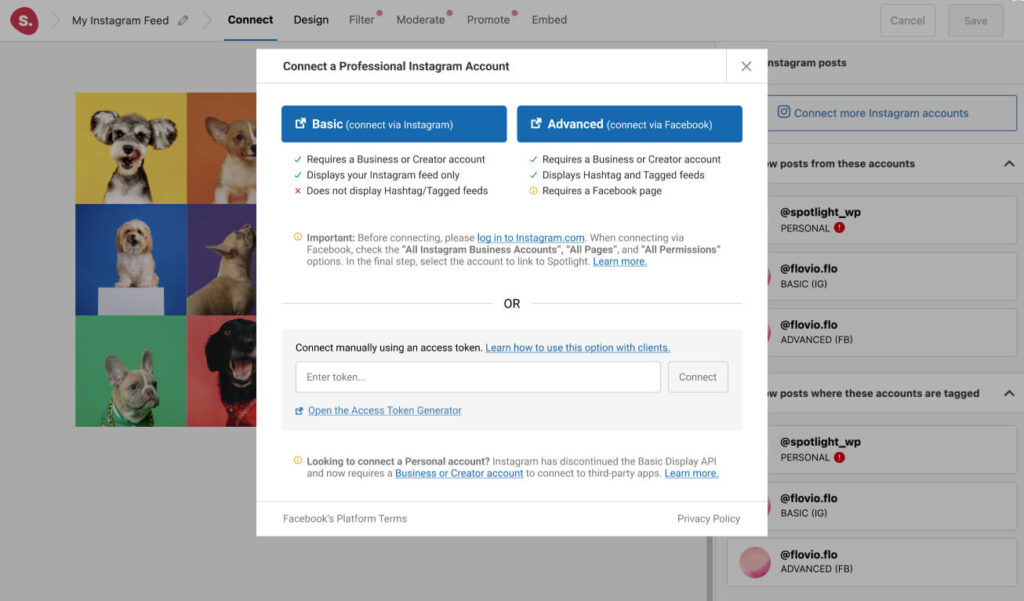1024x601 pixels.
Task: Focus the 'Enter token...' input field
Action: coord(478,377)
